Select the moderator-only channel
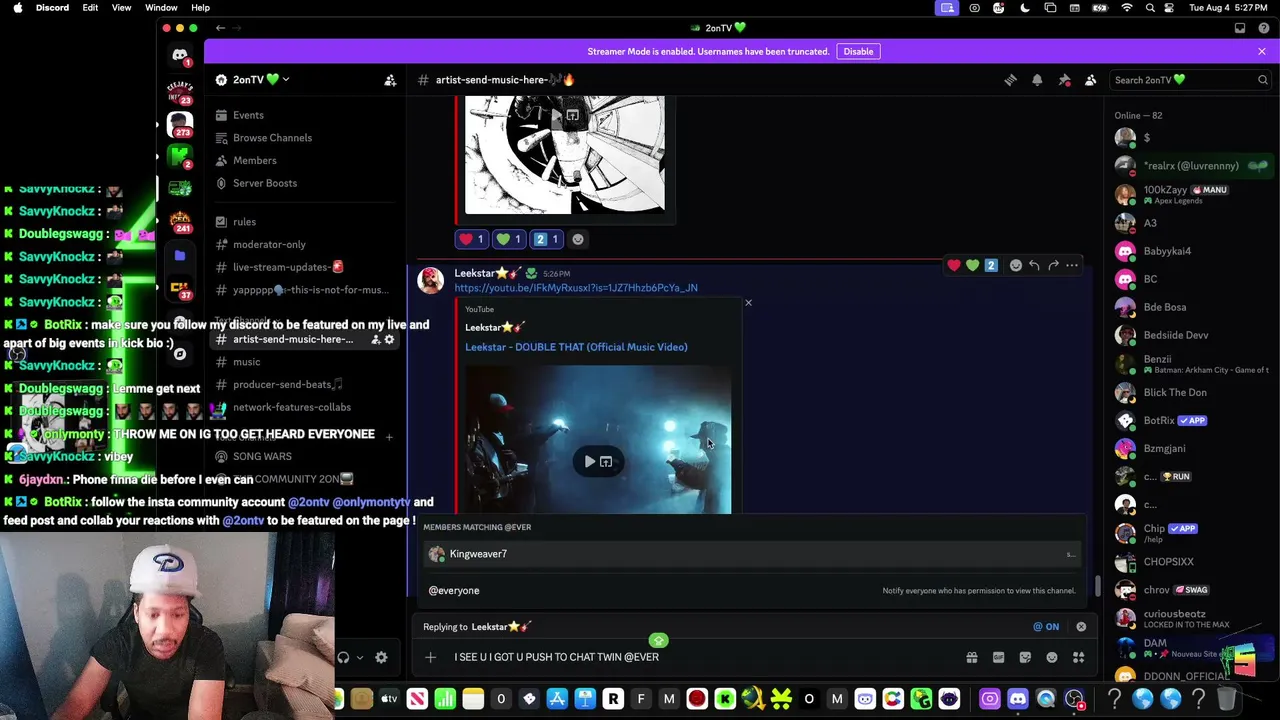 coord(269,244)
